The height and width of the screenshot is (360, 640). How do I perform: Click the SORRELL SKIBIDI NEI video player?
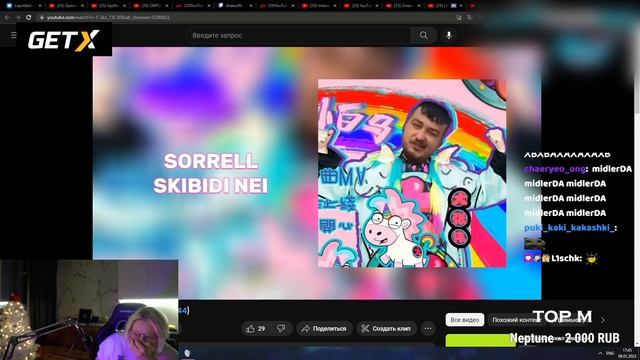point(317,173)
